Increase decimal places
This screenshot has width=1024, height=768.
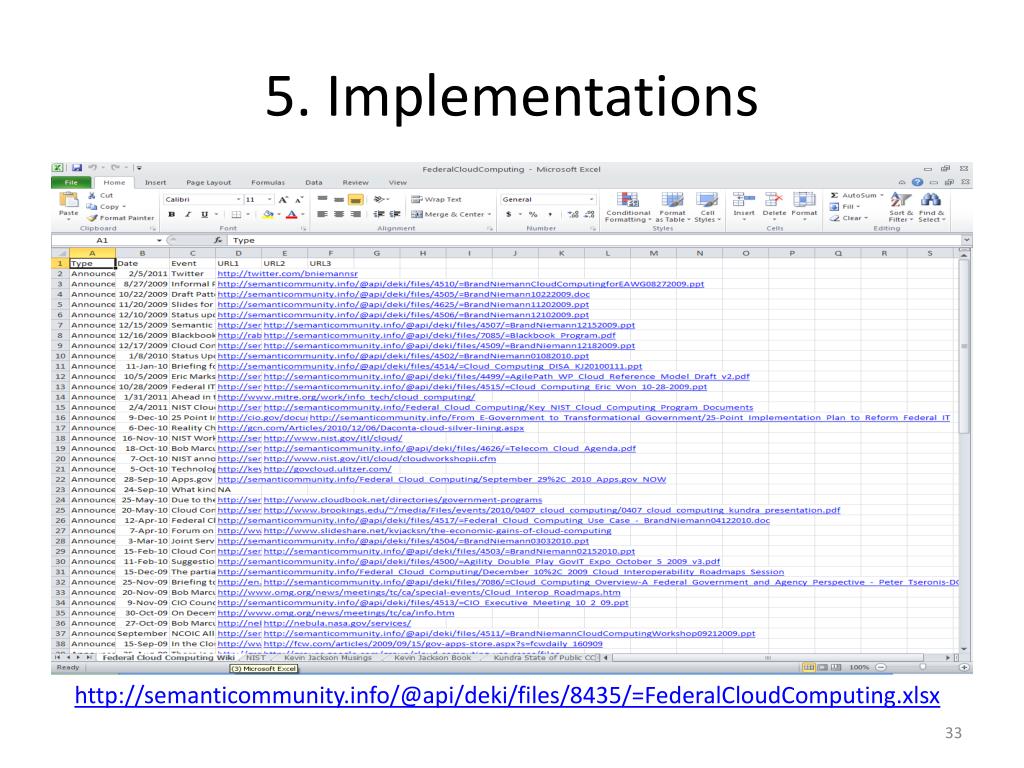coord(573,214)
